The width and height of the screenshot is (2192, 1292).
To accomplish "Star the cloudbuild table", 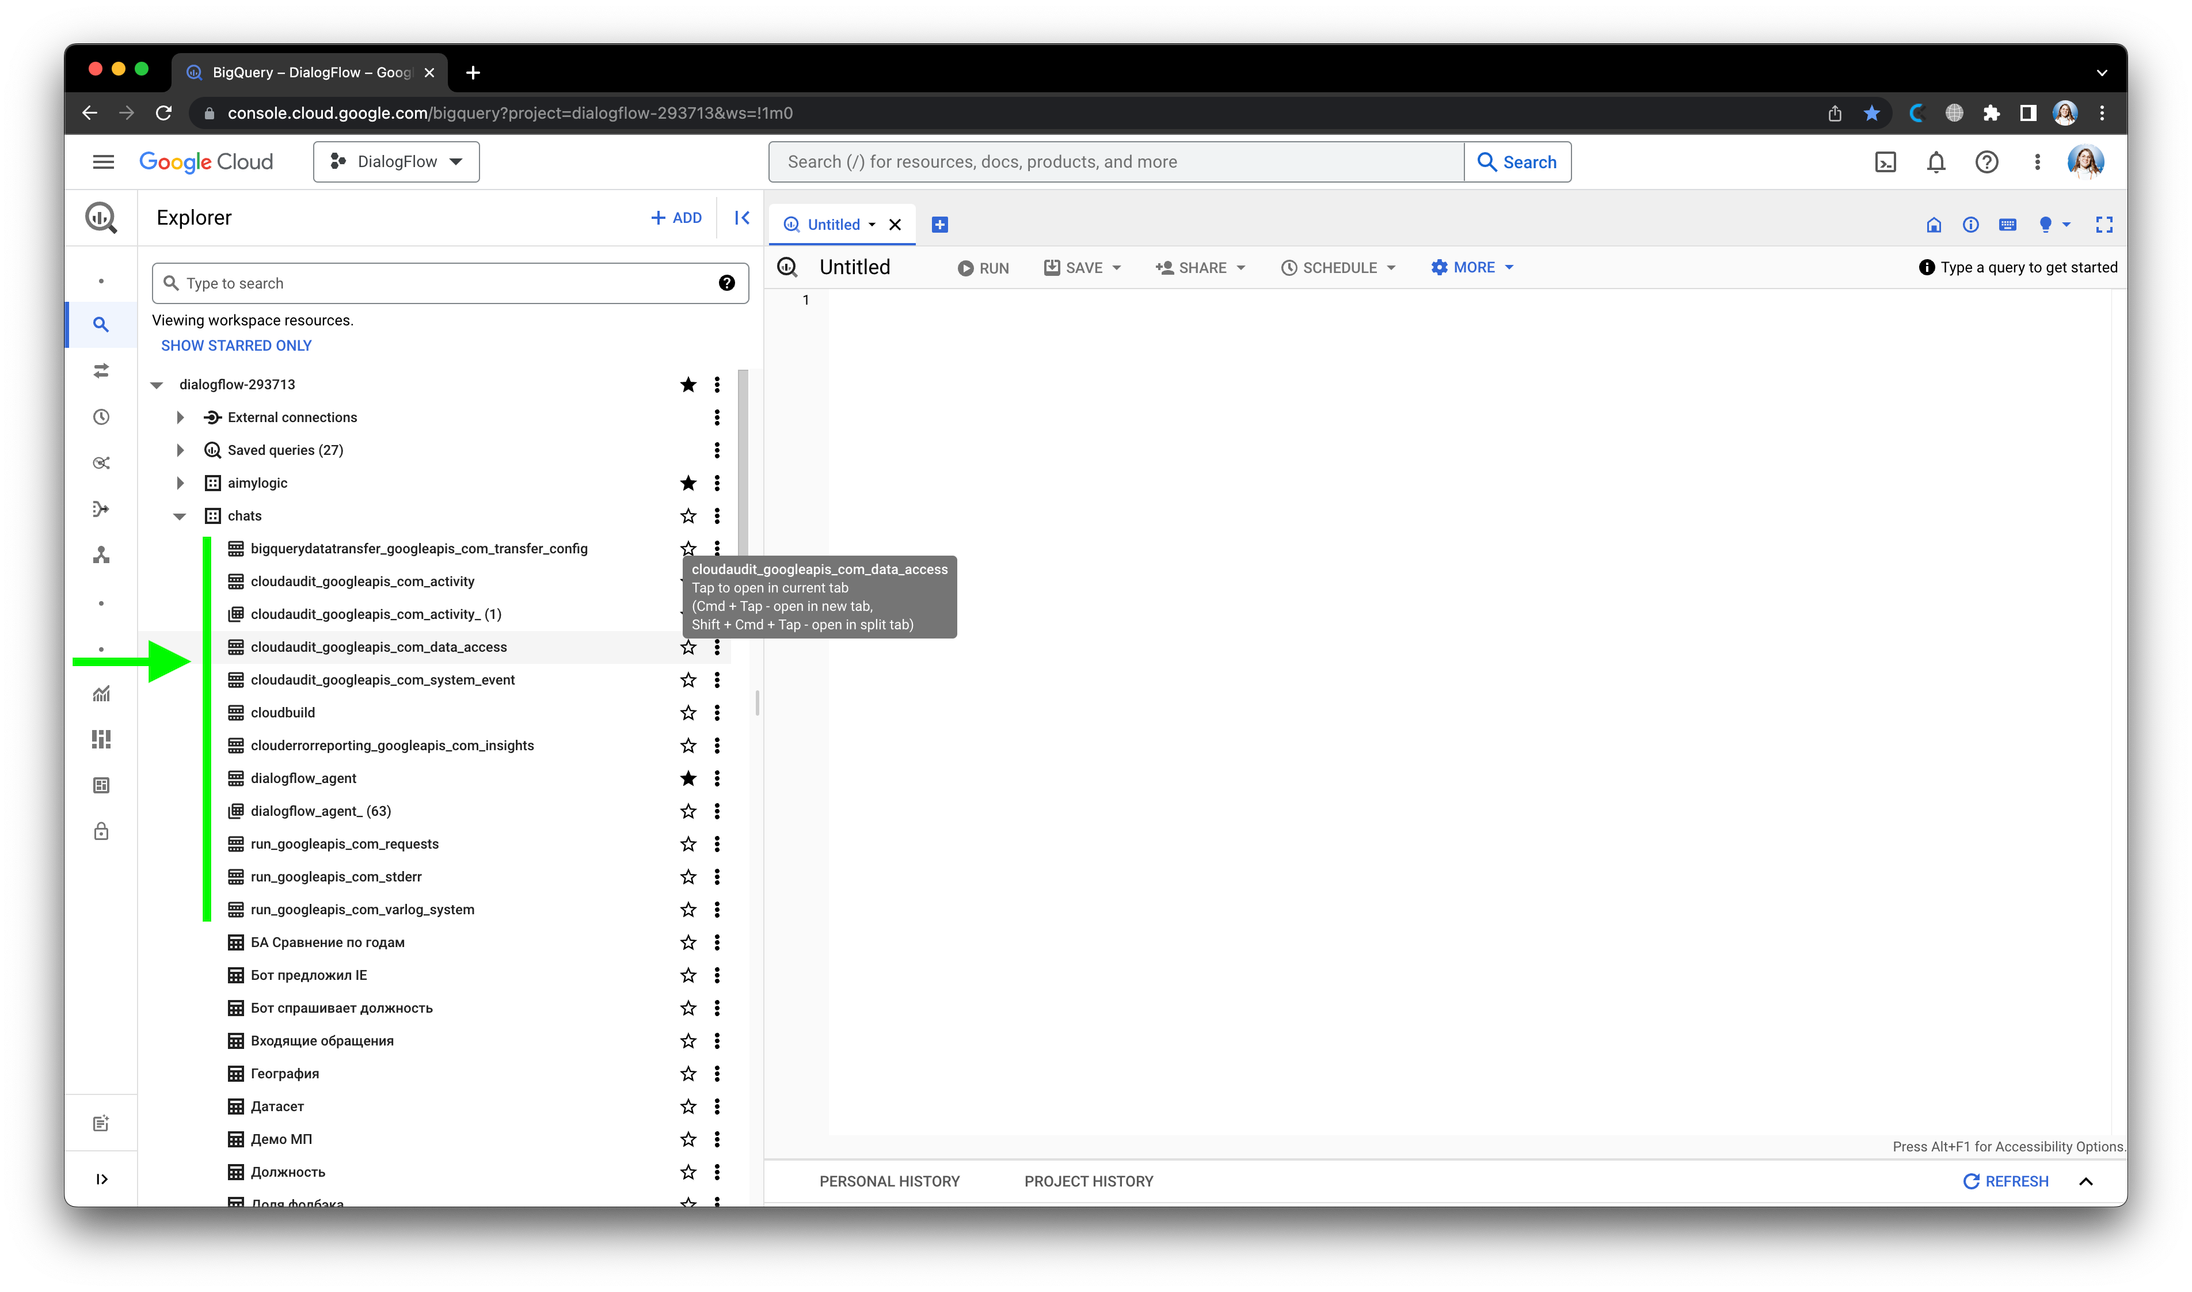I will click(688, 713).
